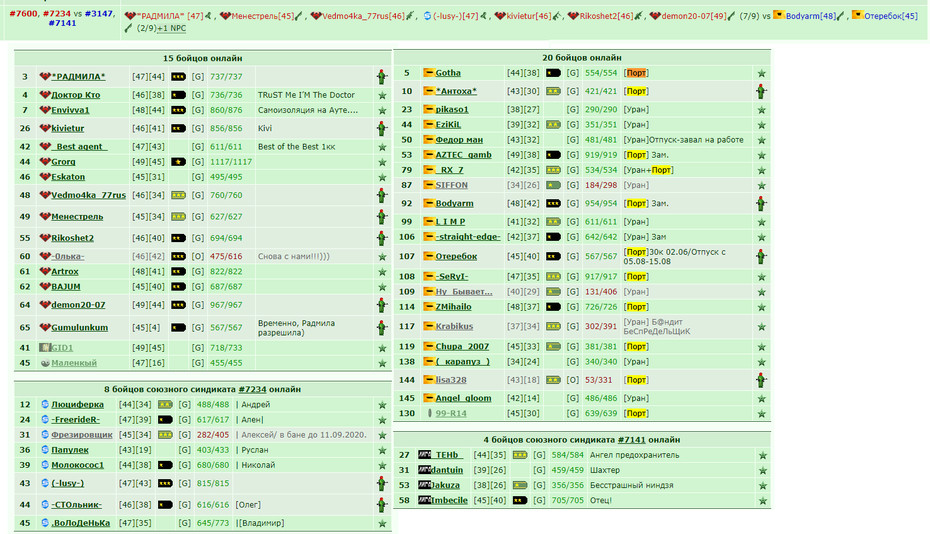
Task: Open .ВоЛоДеНьКа player profile
Action: tap(80, 523)
